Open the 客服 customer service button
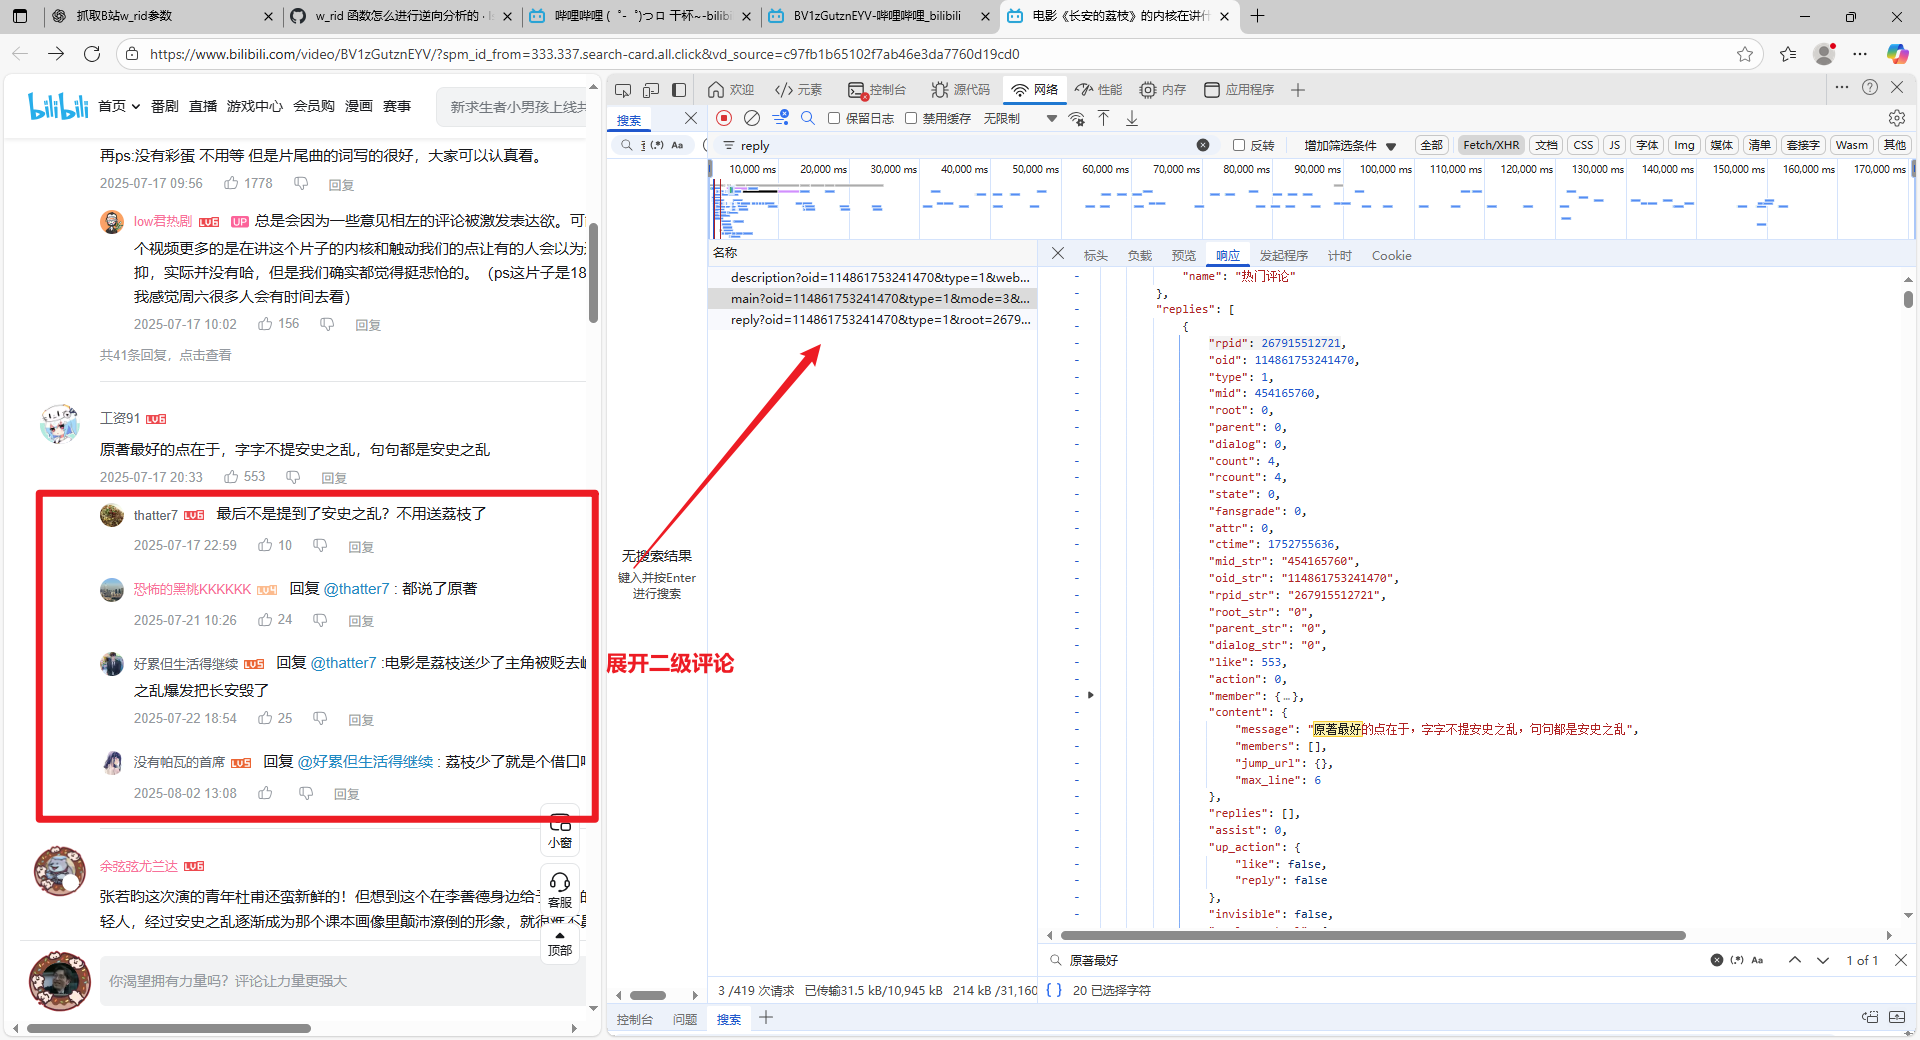1920x1040 pixels. pyautogui.click(x=560, y=890)
